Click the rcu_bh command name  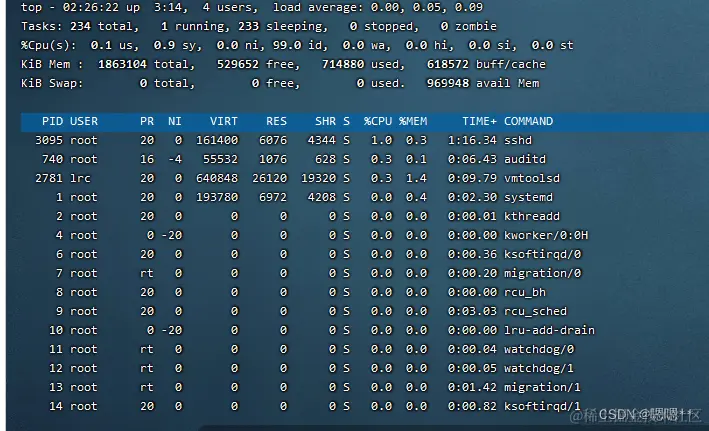click(x=525, y=292)
